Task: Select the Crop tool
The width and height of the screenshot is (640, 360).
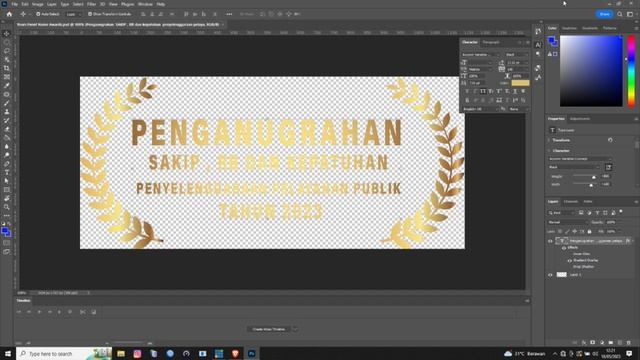Action: 7,68
